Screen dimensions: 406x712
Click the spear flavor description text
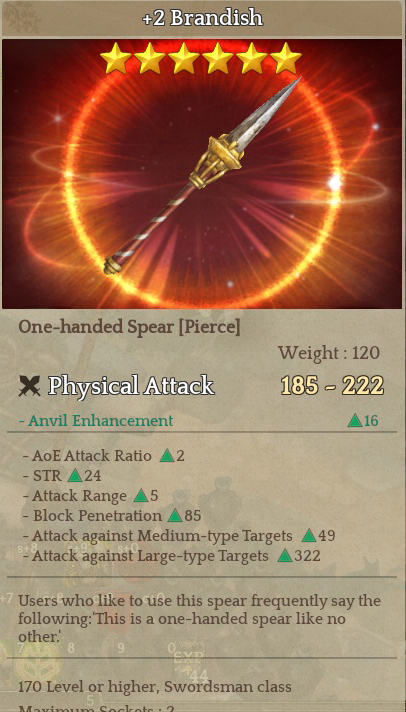tap(199, 618)
